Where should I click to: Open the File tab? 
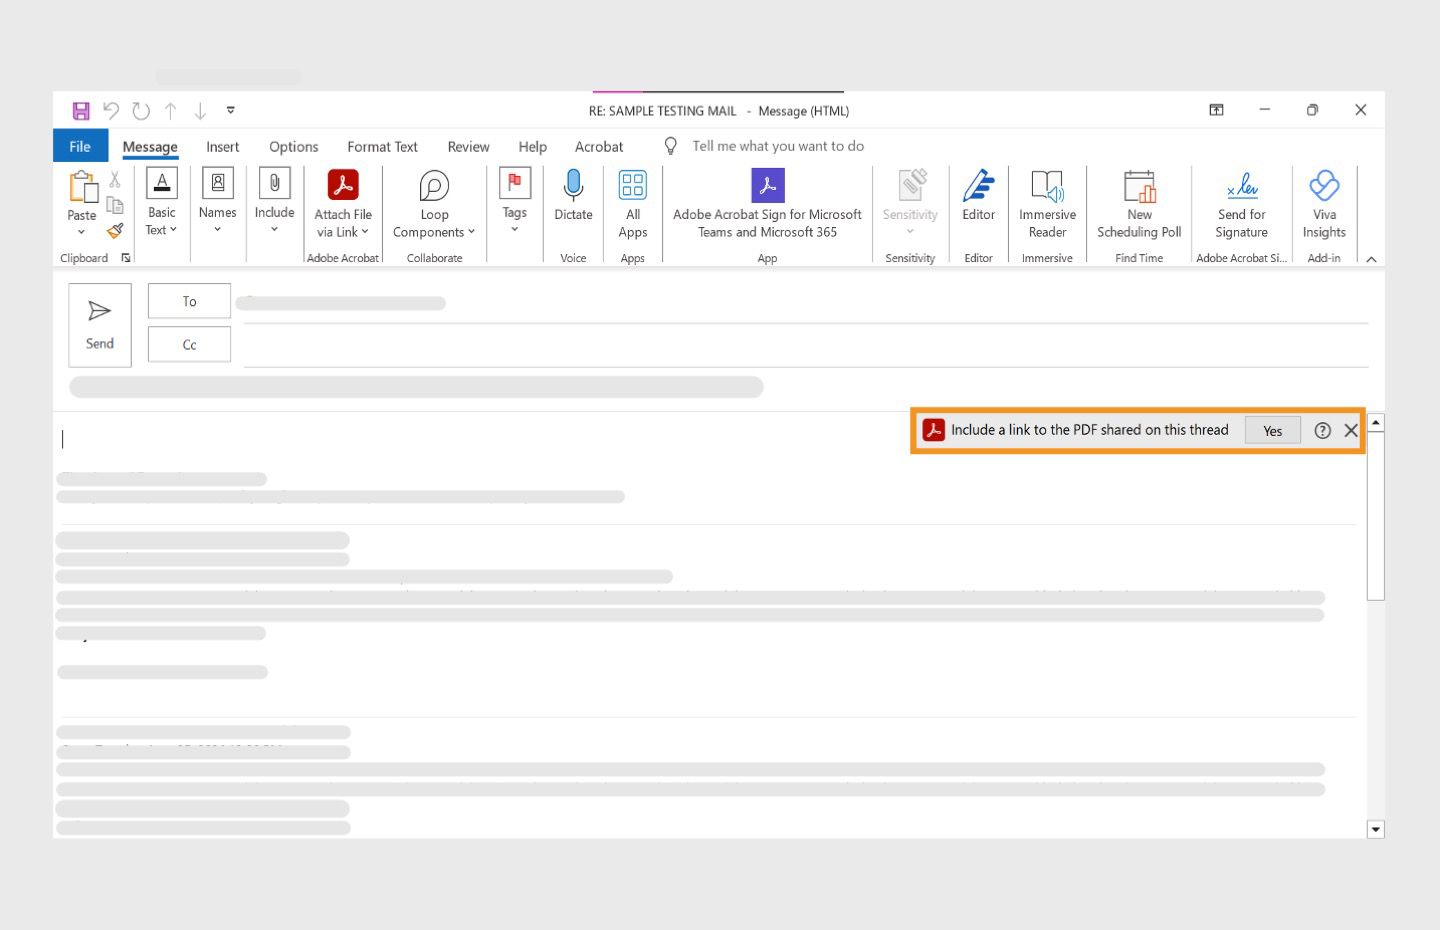click(80, 146)
